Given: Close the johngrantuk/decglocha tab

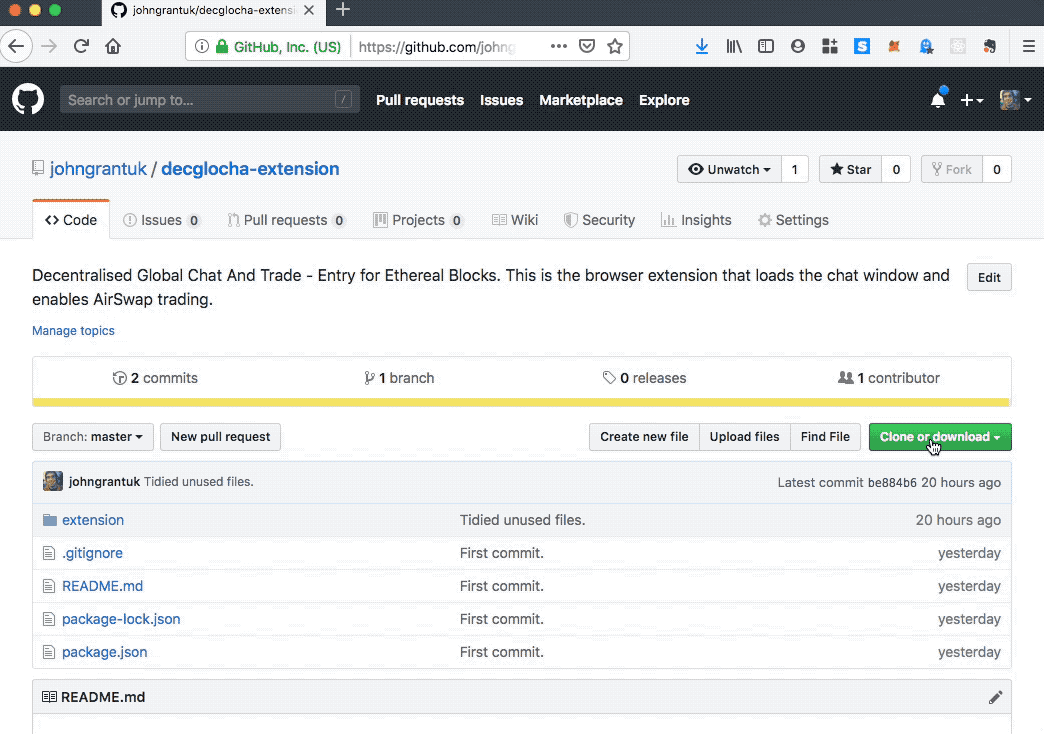Looking at the screenshot, I should pos(309,10).
